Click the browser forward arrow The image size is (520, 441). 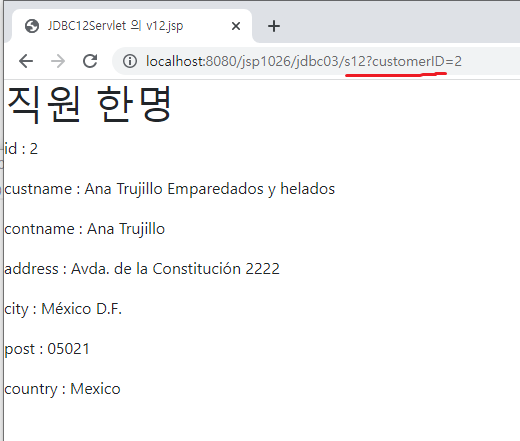[x=58, y=61]
